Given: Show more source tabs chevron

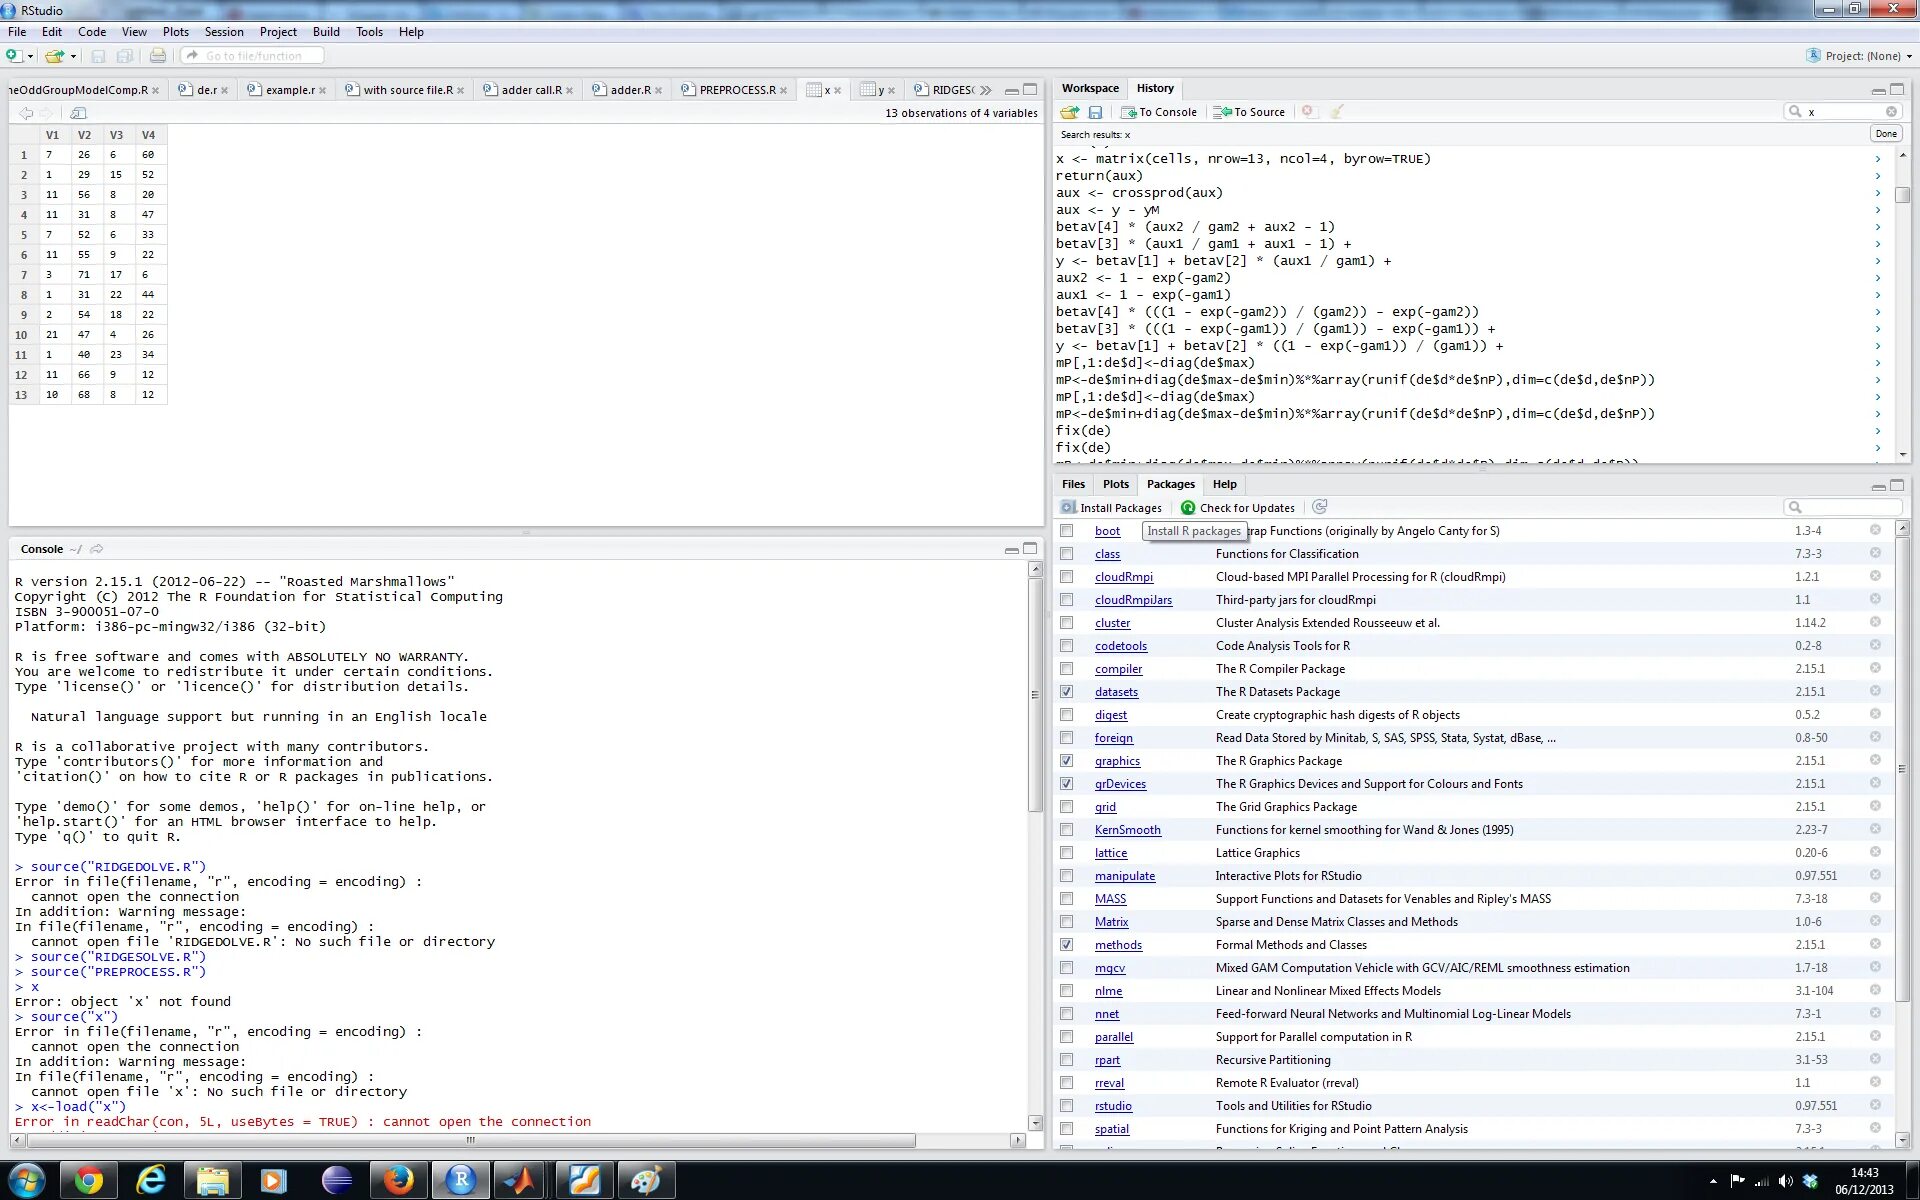Looking at the screenshot, I should (986, 90).
